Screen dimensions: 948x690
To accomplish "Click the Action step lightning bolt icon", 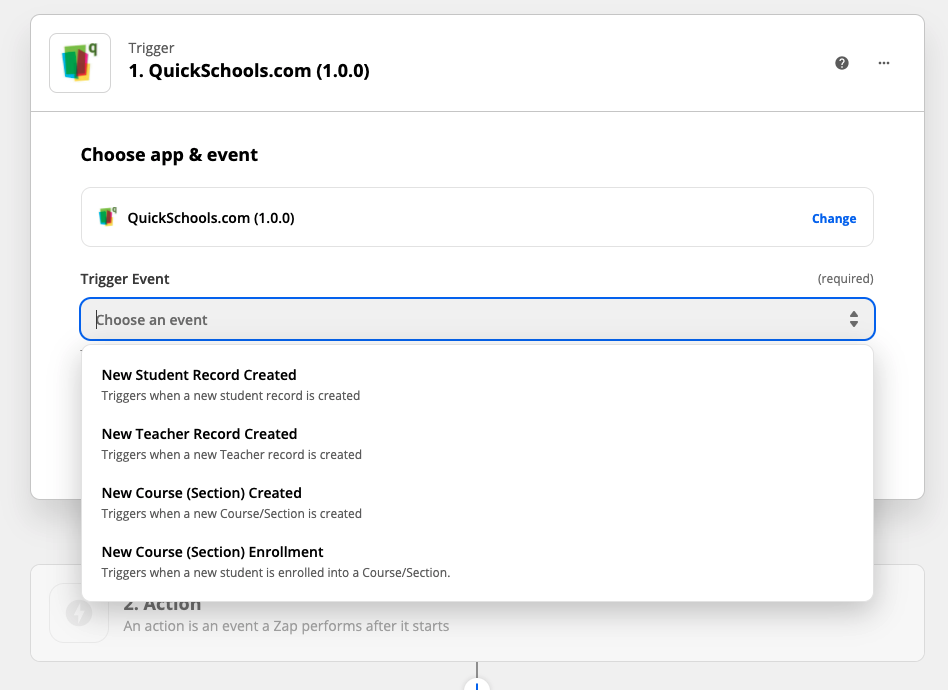I will pos(79,613).
